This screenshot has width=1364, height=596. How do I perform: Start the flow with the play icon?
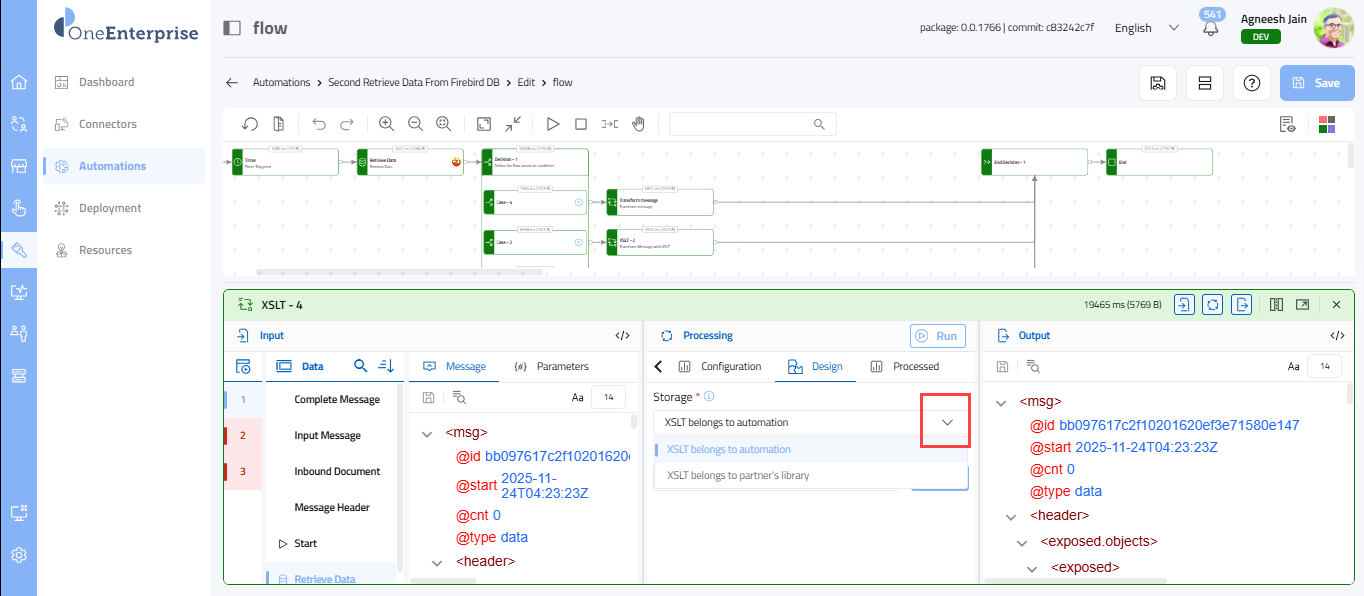[x=552, y=124]
